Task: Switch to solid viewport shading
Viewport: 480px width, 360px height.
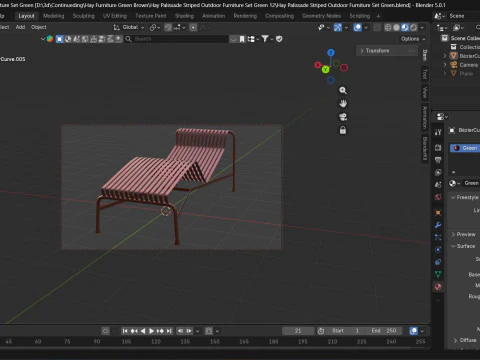Action: point(396,28)
